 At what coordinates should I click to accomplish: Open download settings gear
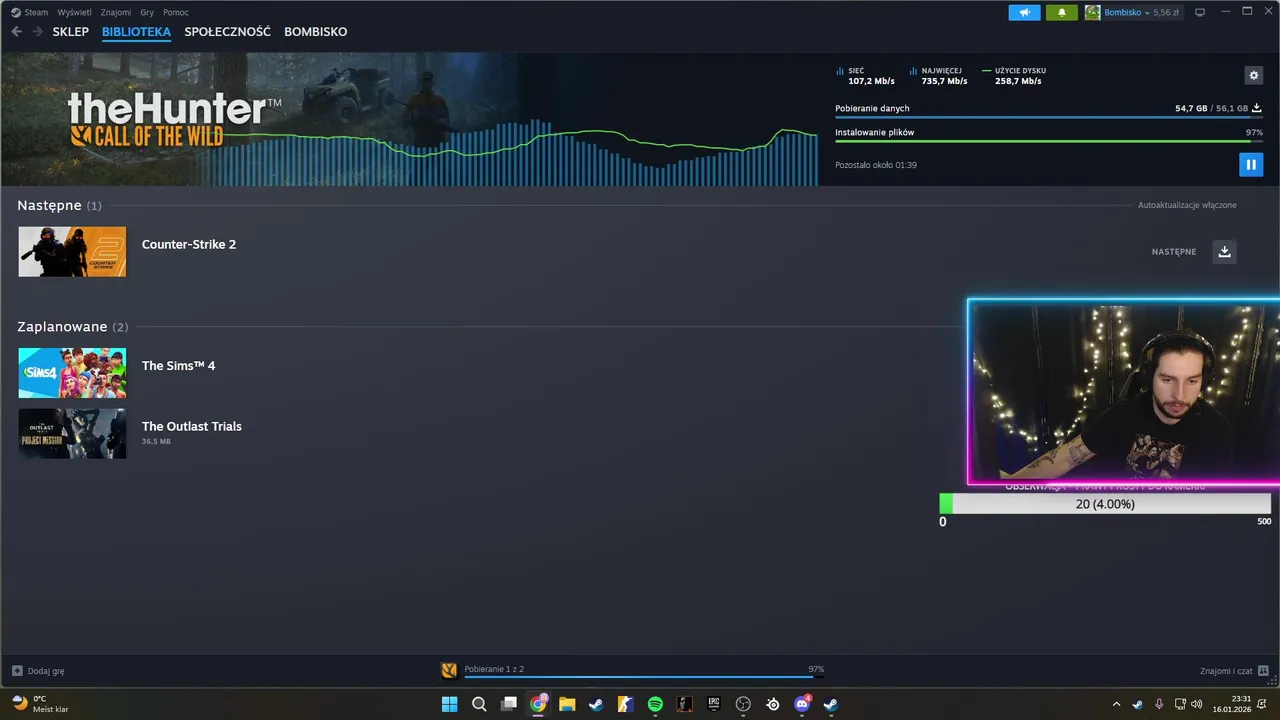pyautogui.click(x=1253, y=75)
